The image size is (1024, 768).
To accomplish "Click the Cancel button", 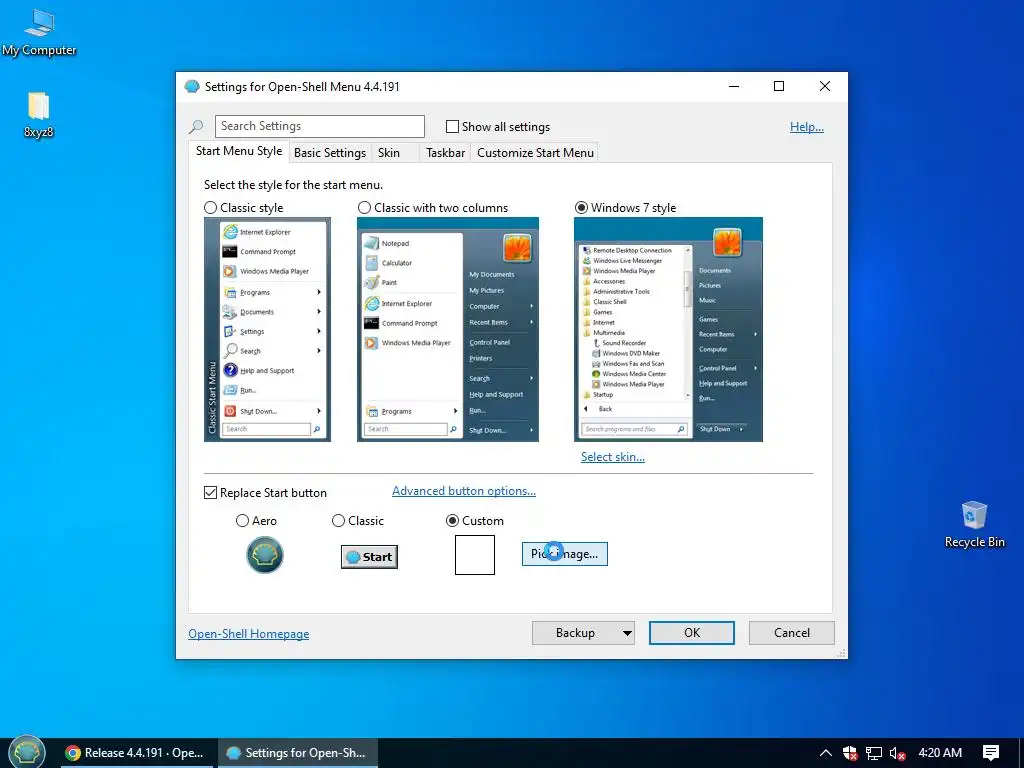I will (792, 633).
